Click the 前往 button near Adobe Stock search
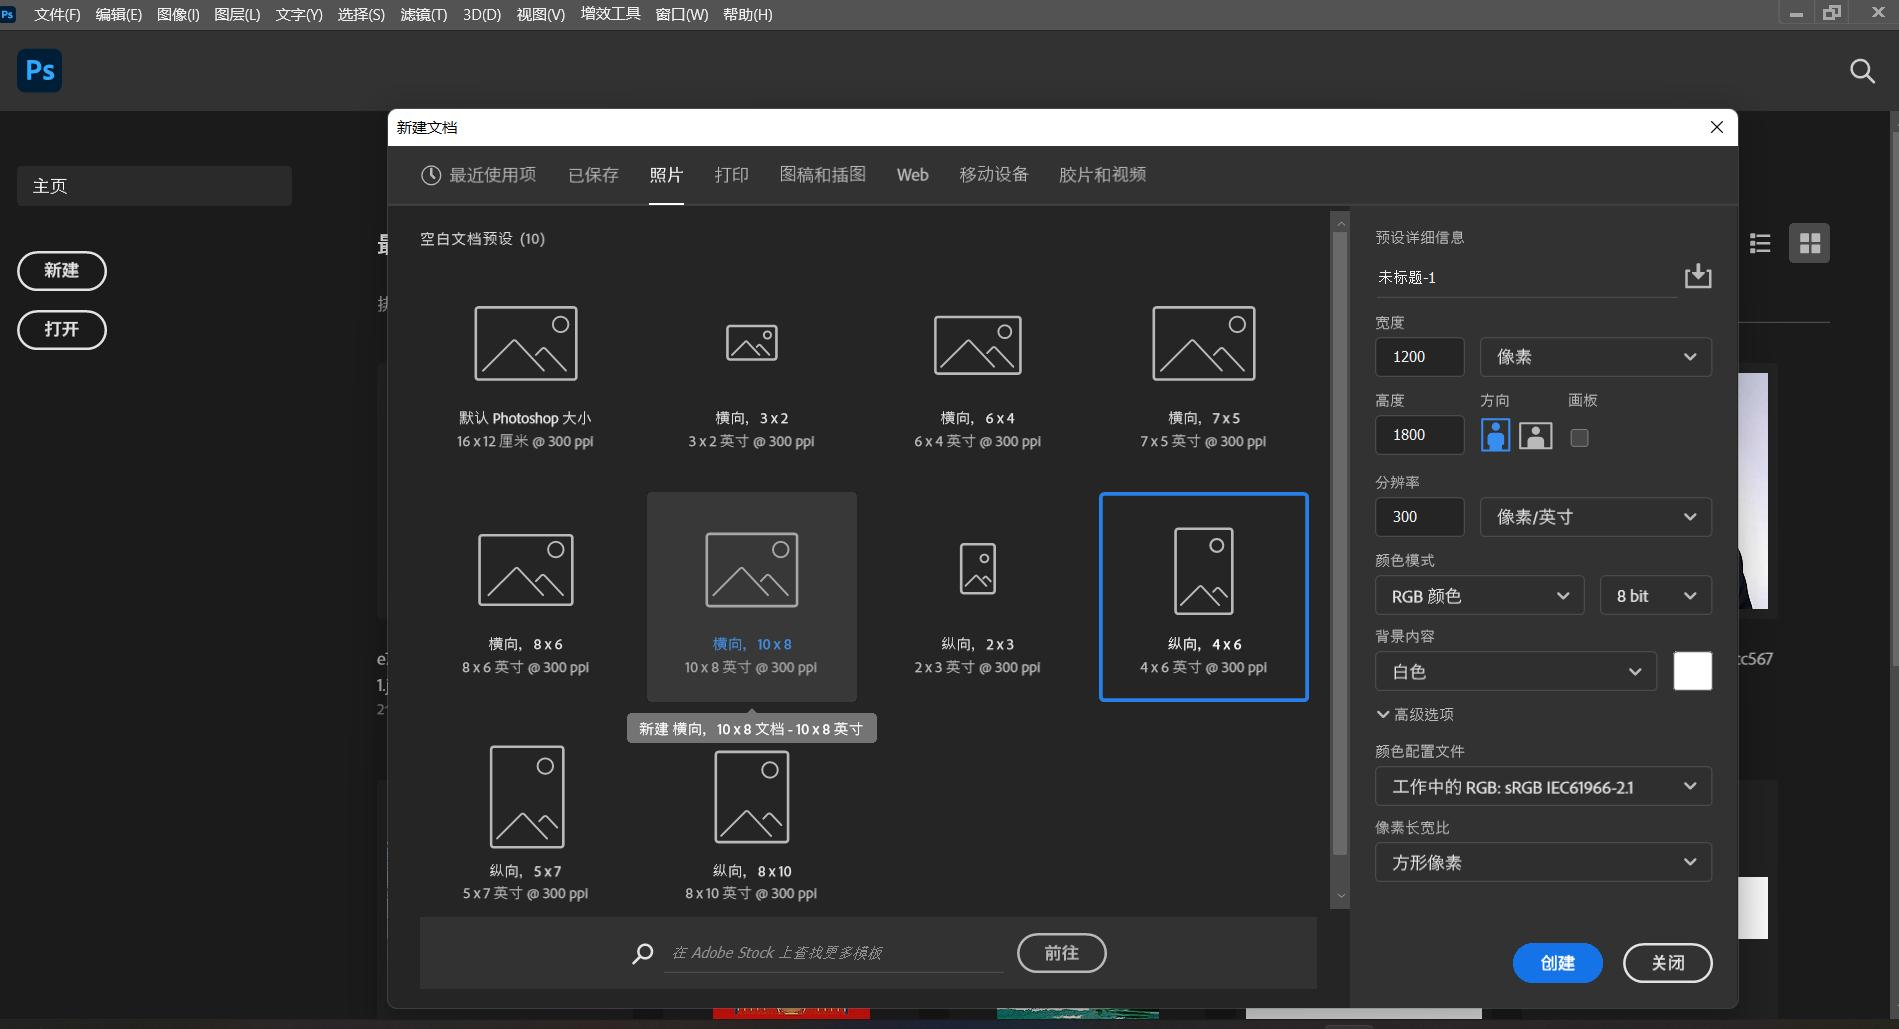This screenshot has height=1029, width=1899. pyautogui.click(x=1061, y=953)
